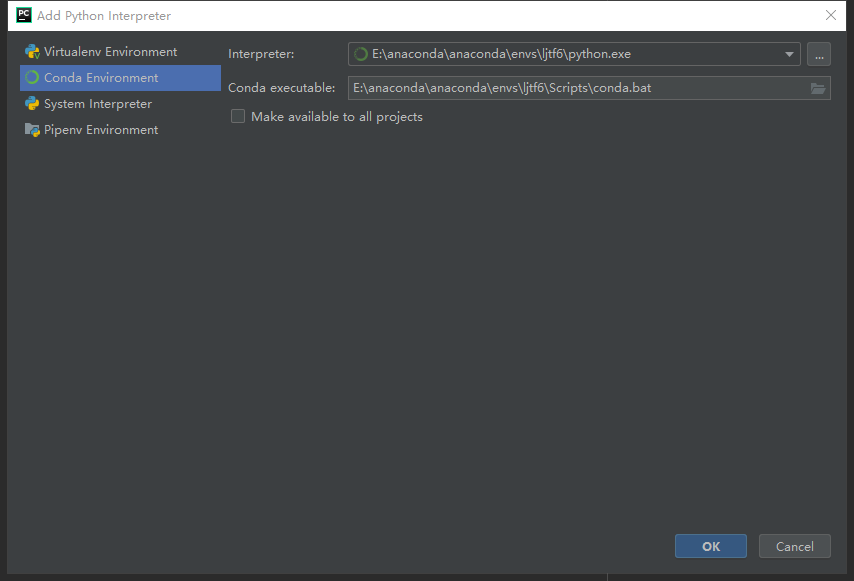Viewport: 854px width, 581px height.
Task: Click the Pipenv Environment icon
Action: [33, 129]
